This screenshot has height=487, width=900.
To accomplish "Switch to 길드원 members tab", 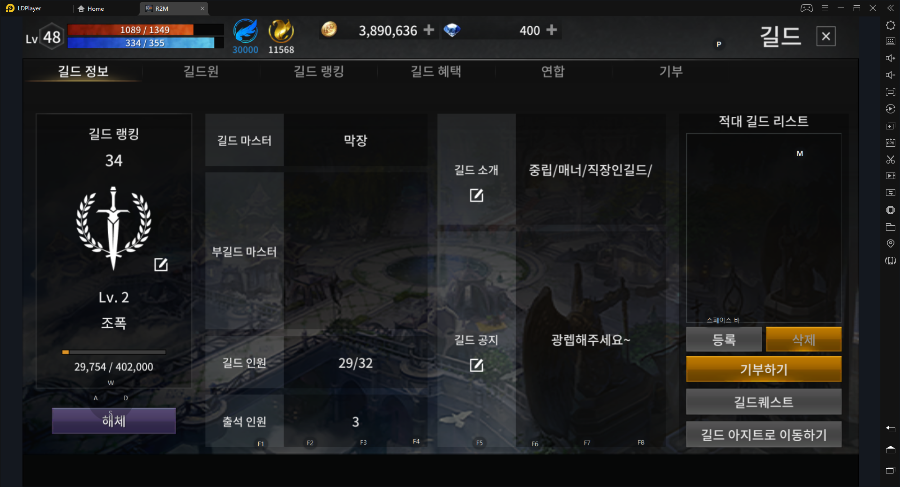I will 201,71.
